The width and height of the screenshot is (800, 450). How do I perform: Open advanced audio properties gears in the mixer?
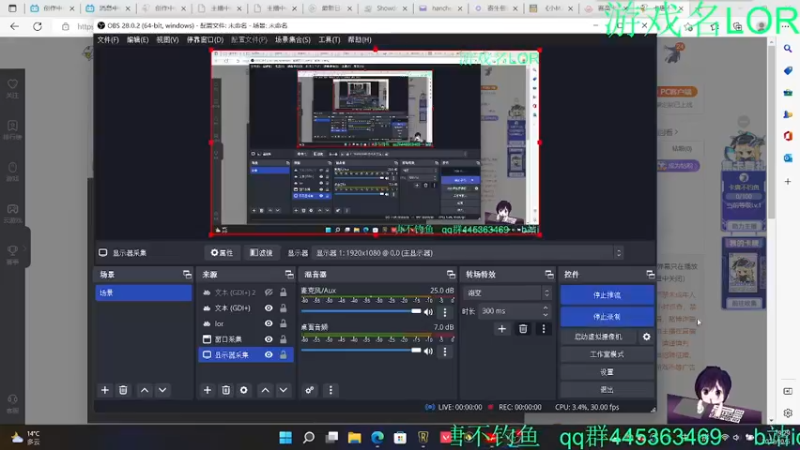309,390
